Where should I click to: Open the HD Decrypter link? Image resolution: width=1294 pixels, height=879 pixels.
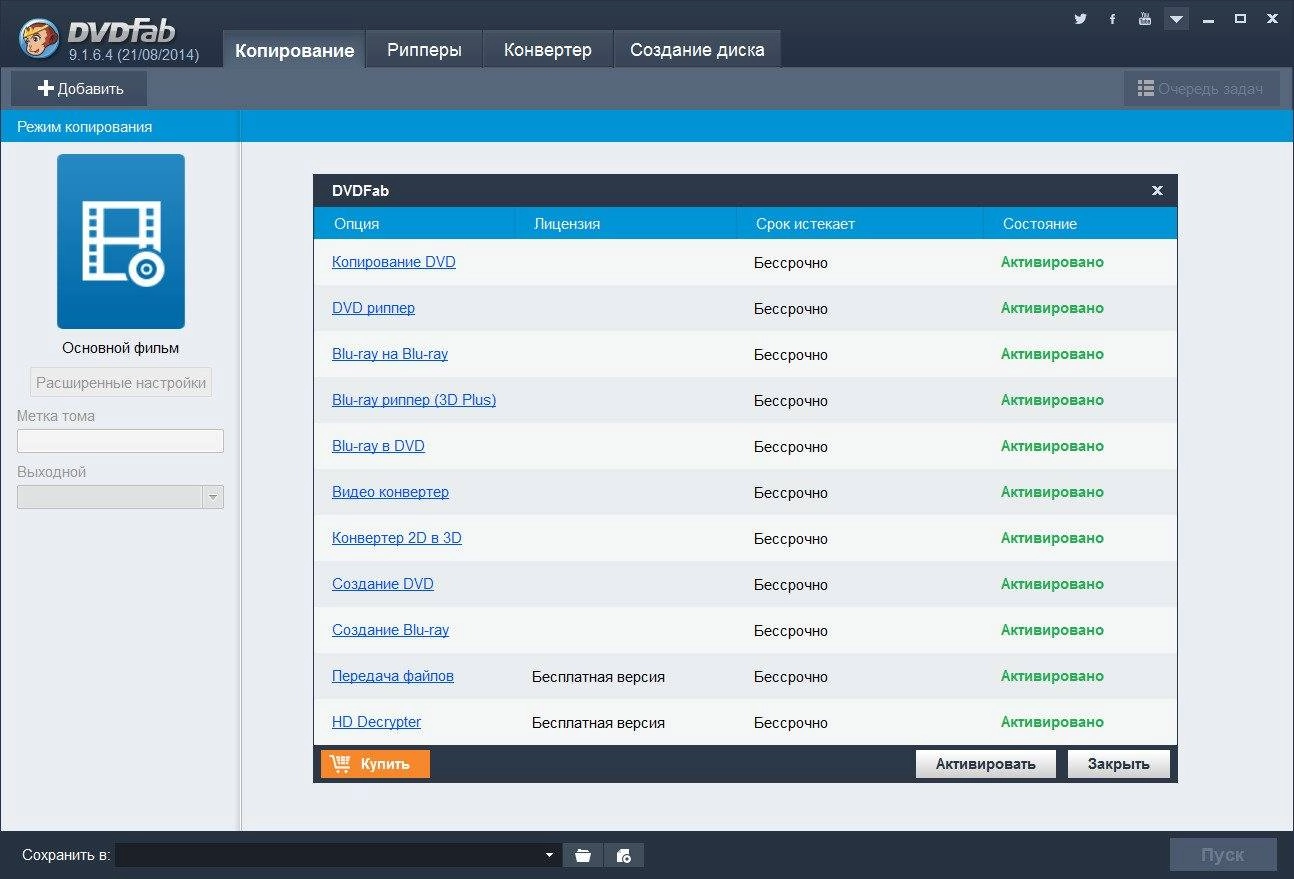point(376,722)
